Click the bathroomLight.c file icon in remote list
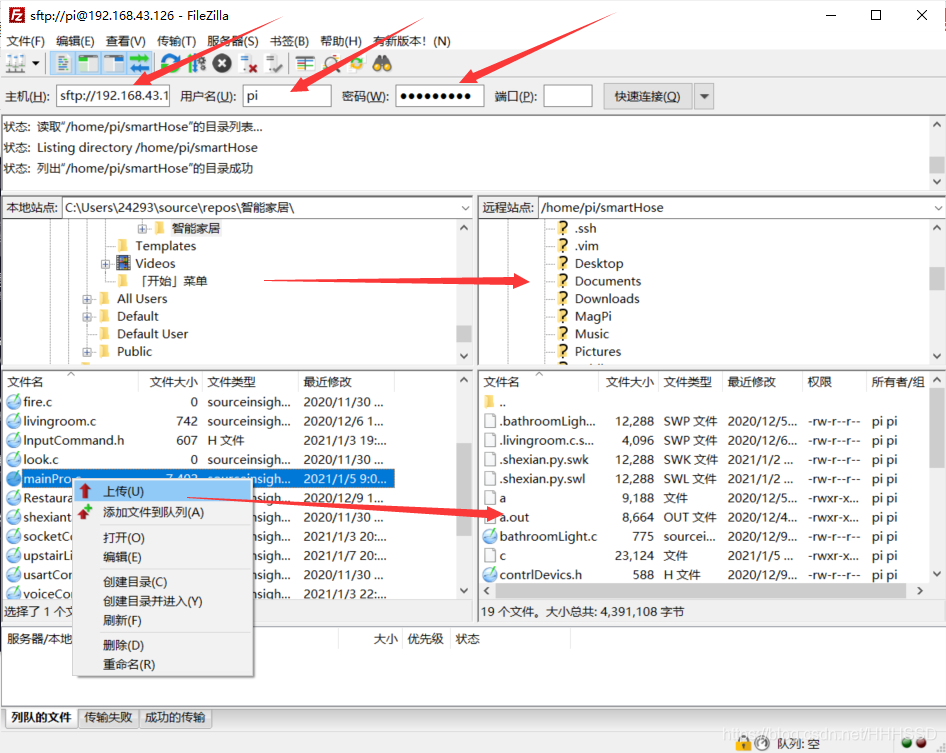Screen dimensions: 946x753 (x=490, y=536)
